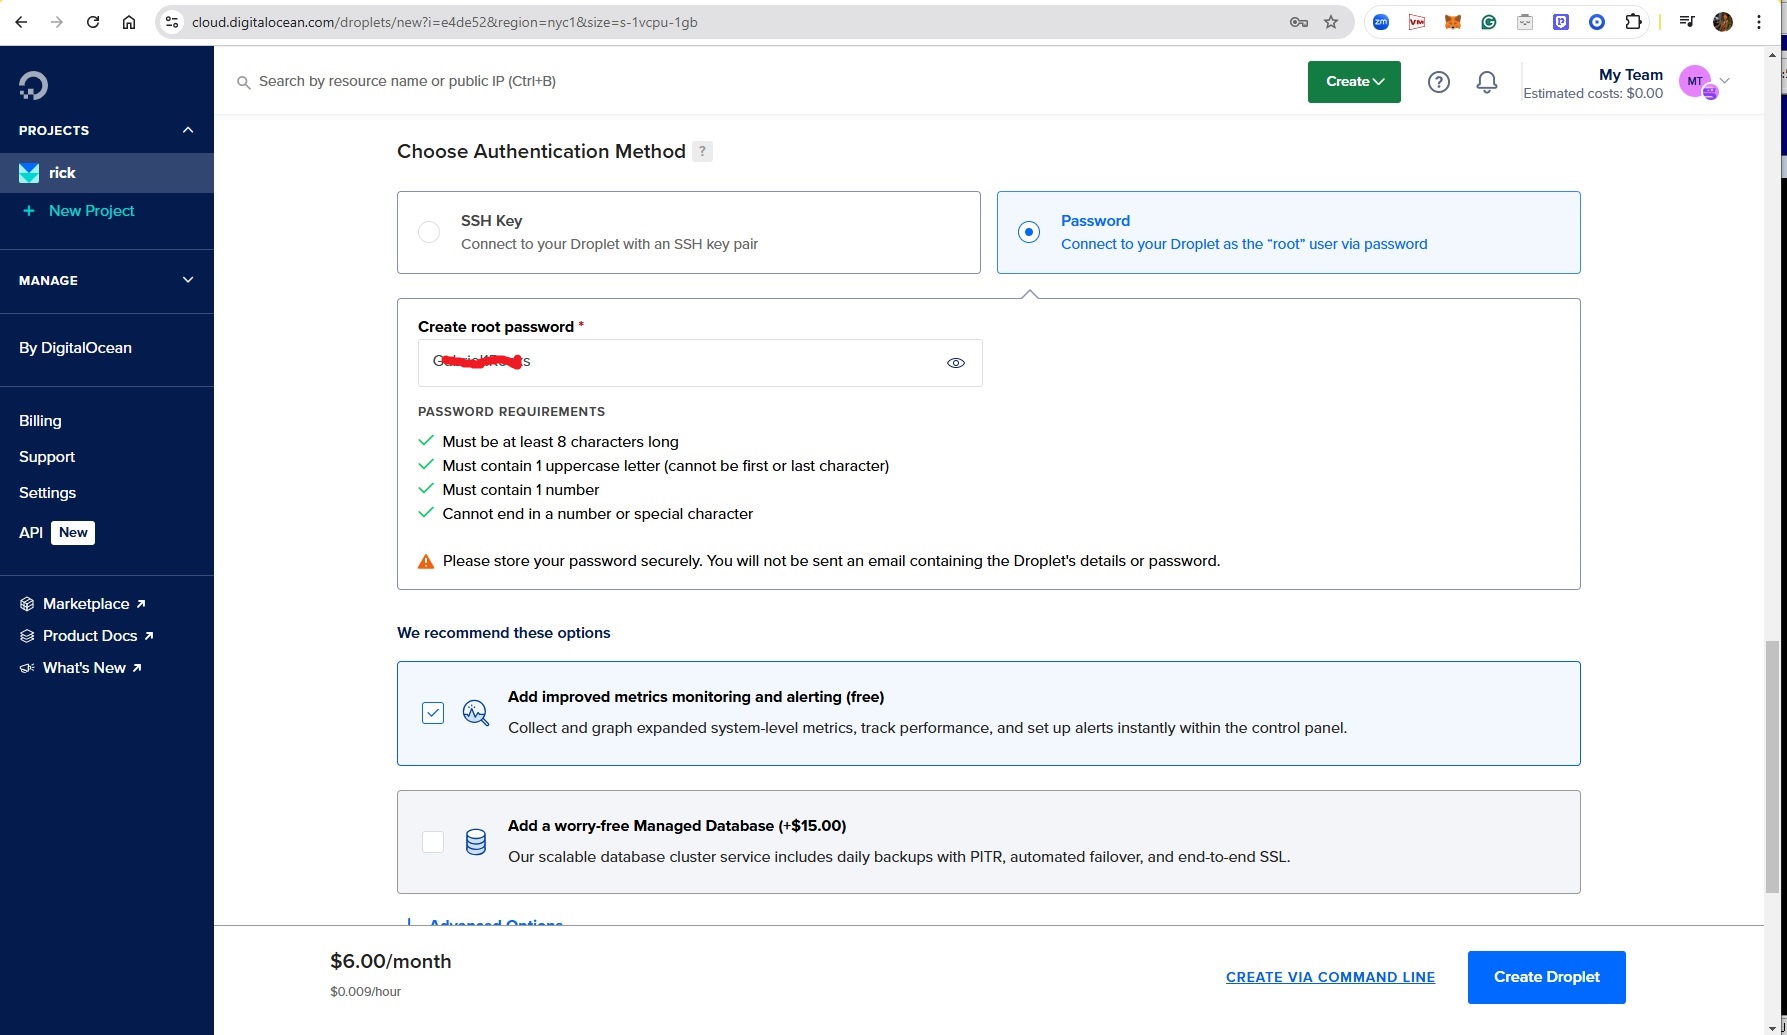Open the Product Docs external link
This screenshot has height=1035, width=1787.
click(x=98, y=636)
